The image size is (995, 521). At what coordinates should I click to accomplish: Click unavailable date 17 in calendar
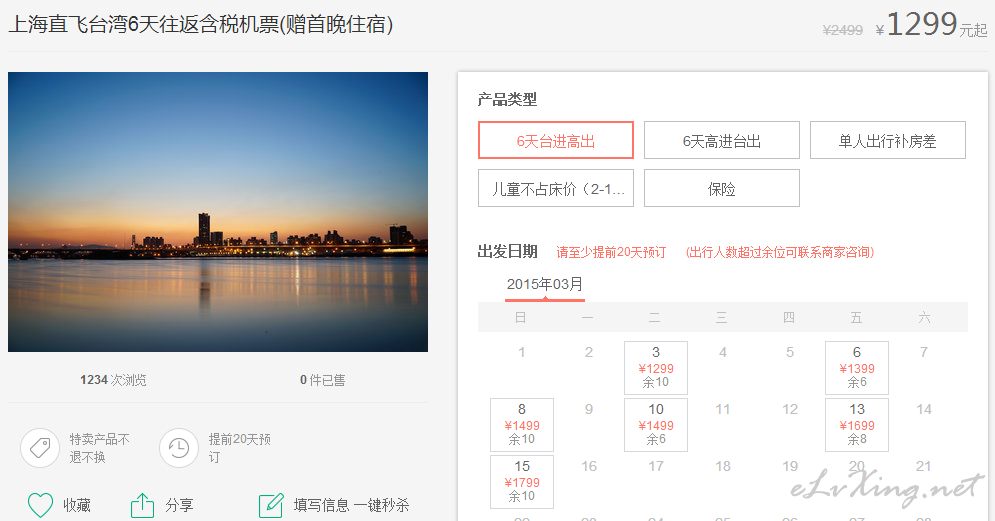click(656, 466)
